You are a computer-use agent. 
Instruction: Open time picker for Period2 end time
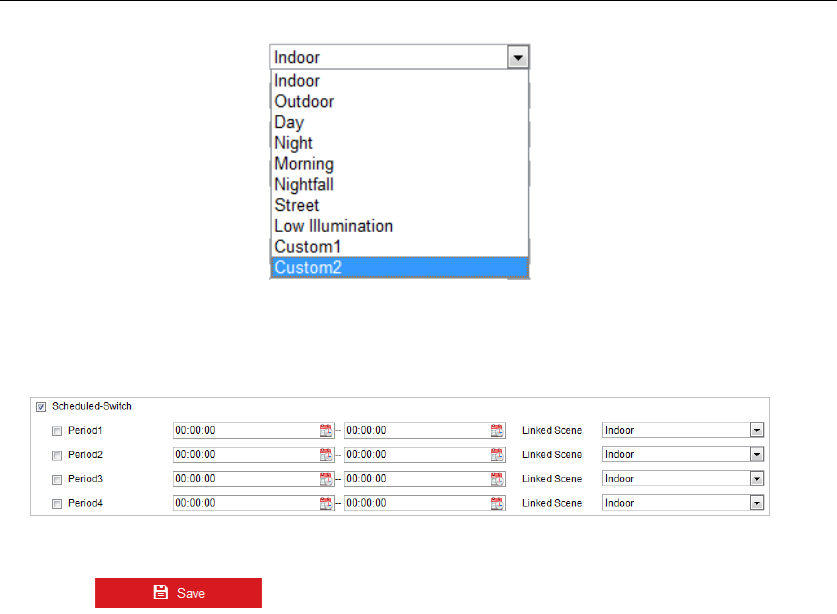497,455
